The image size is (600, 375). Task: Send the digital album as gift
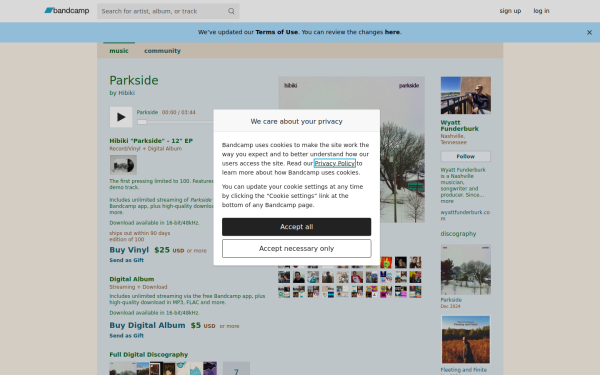pyautogui.click(x=127, y=336)
